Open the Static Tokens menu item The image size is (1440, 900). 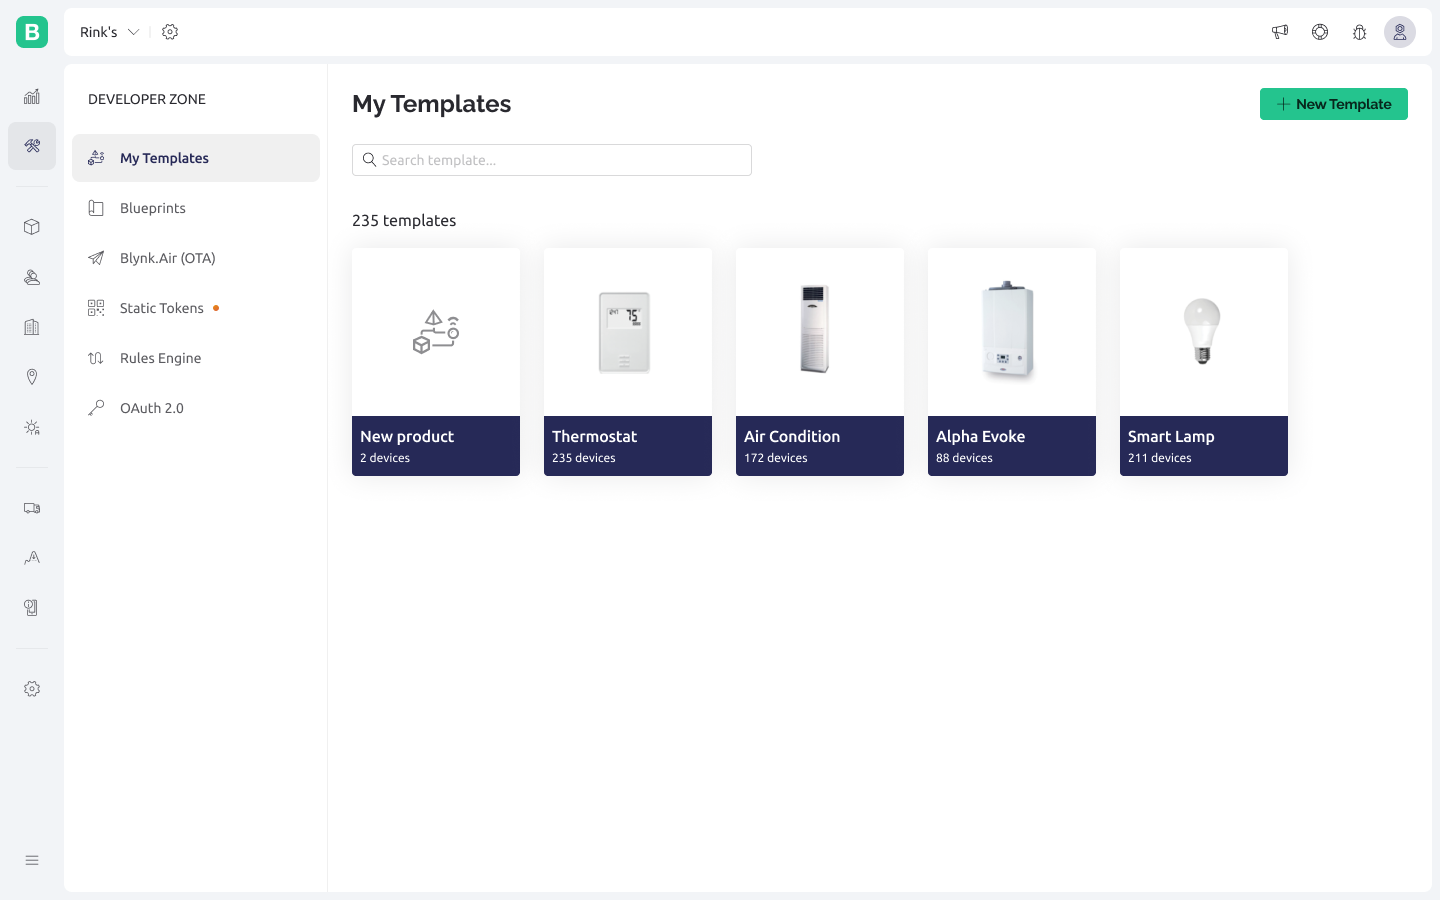[162, 308]
